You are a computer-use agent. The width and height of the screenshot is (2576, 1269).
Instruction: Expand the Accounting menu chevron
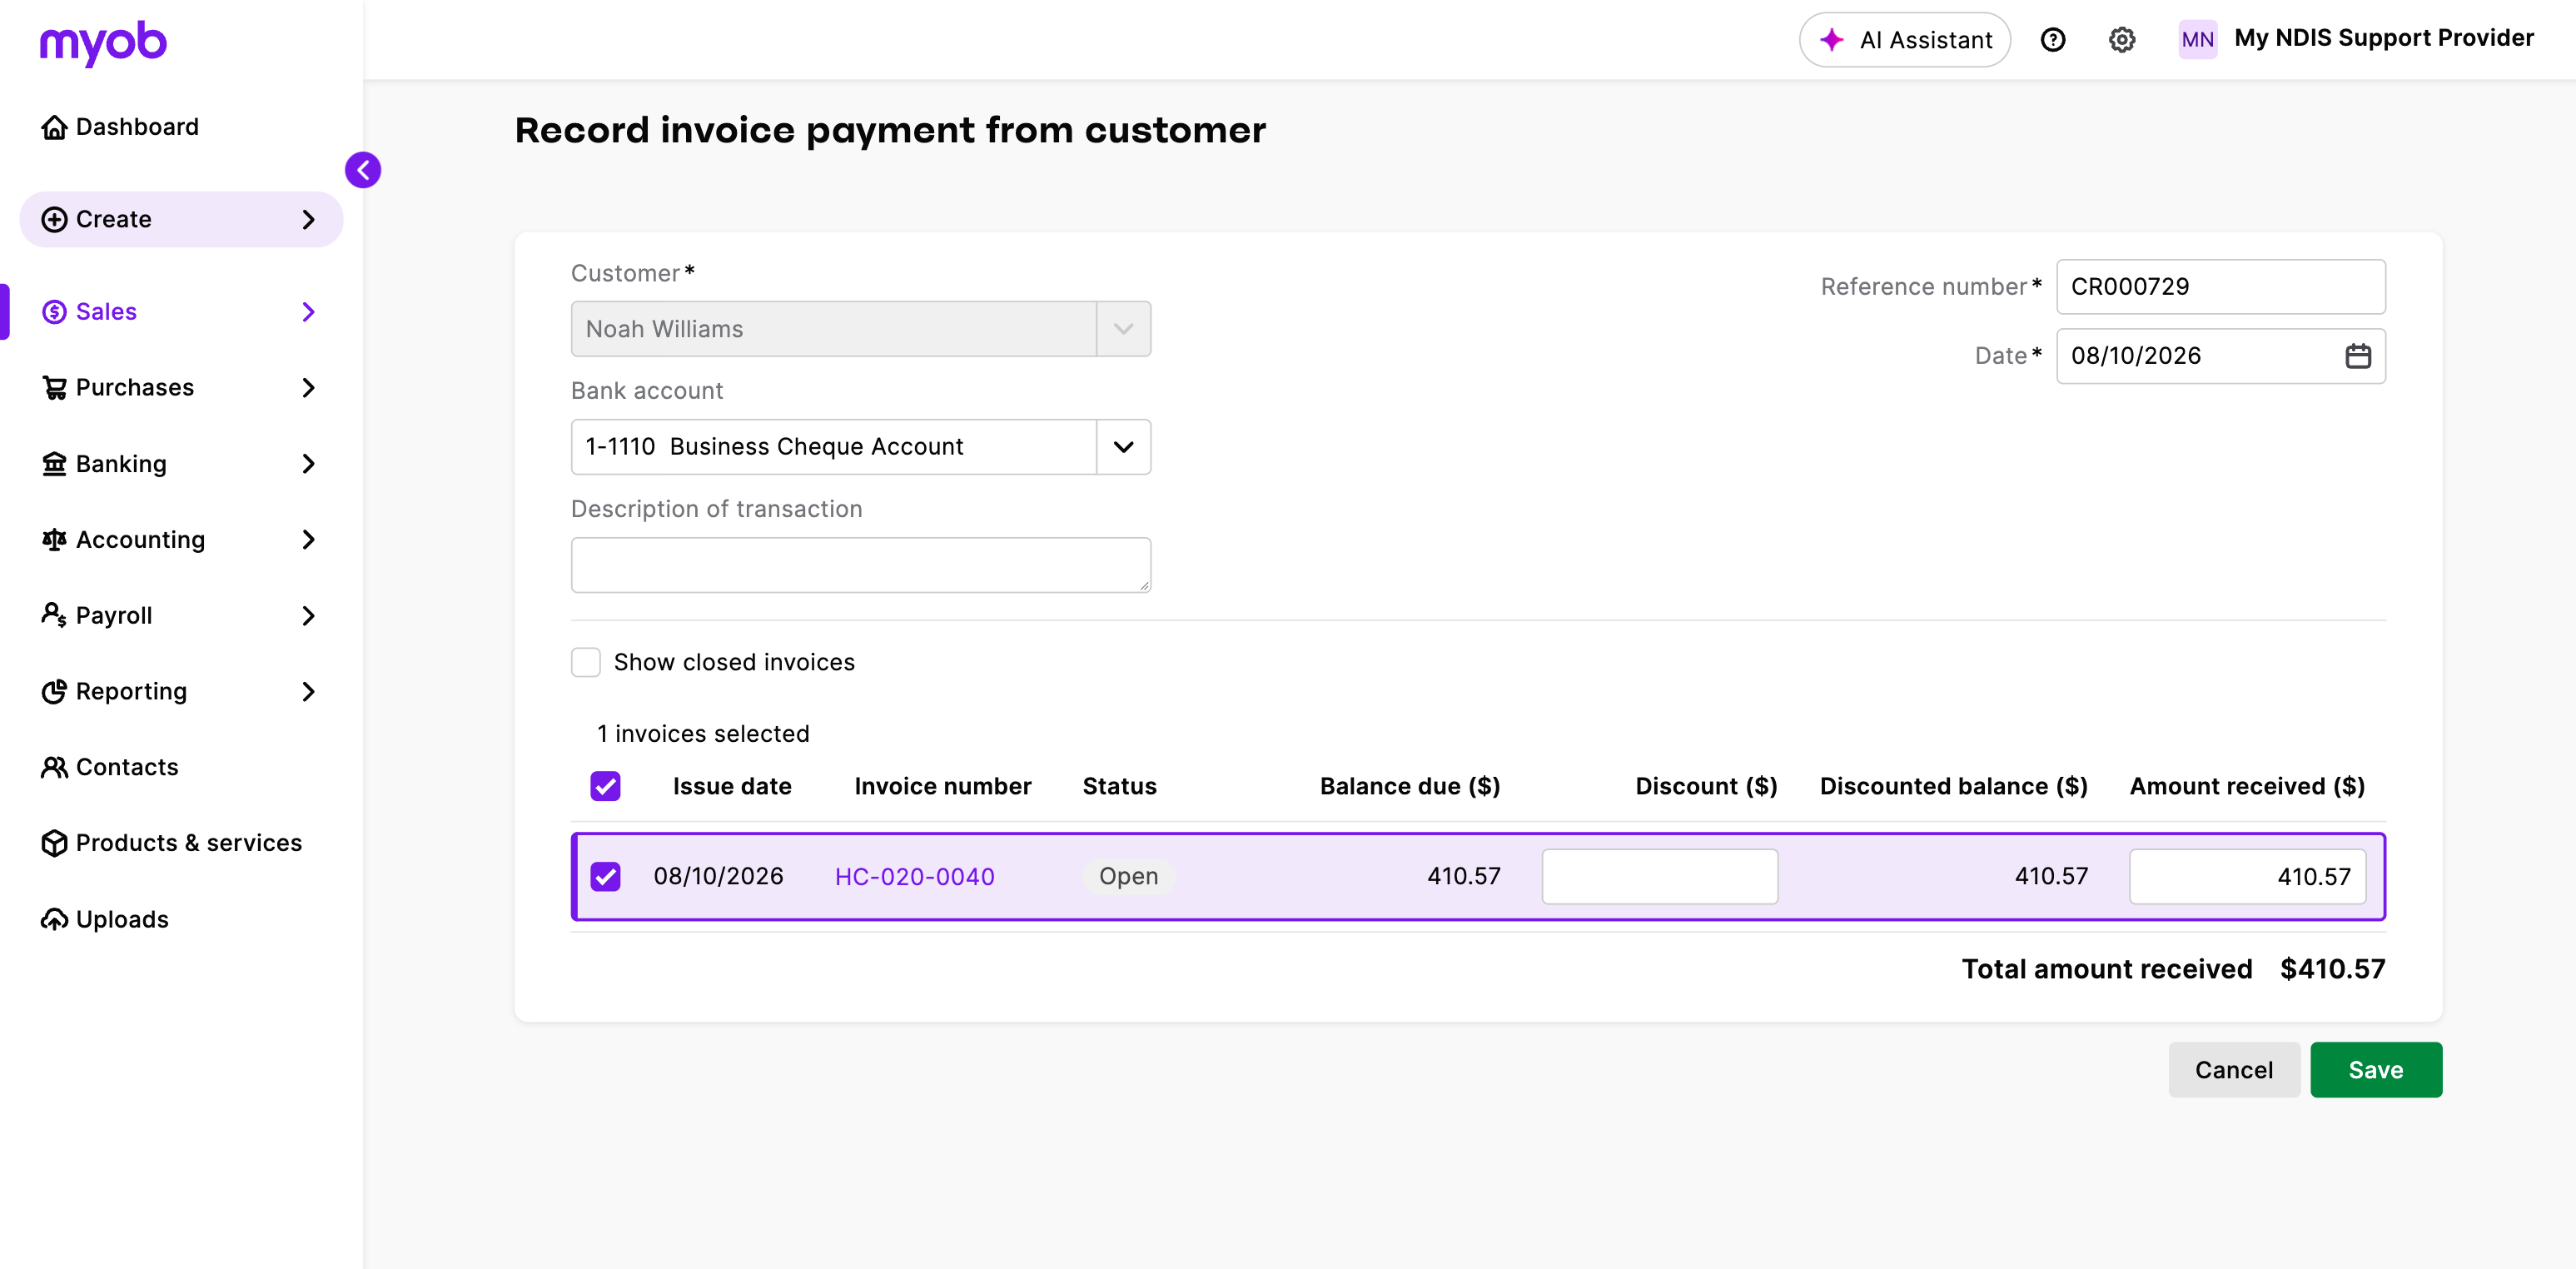coord(308,540)
